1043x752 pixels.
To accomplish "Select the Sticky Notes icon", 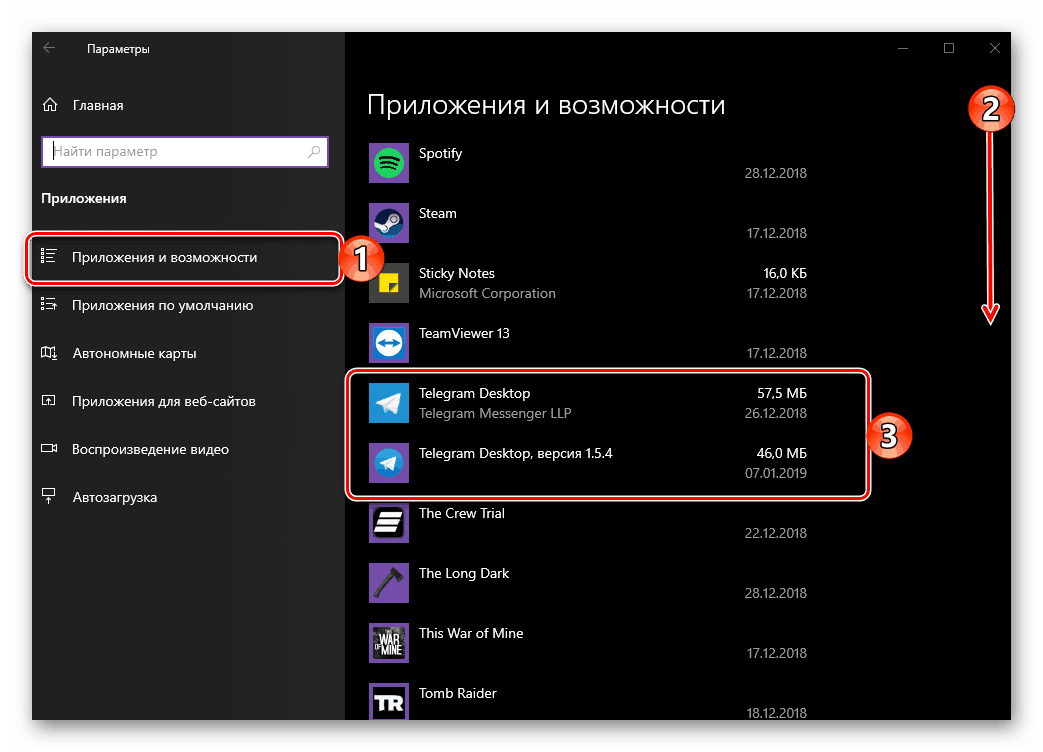I will tap(388, 282).
